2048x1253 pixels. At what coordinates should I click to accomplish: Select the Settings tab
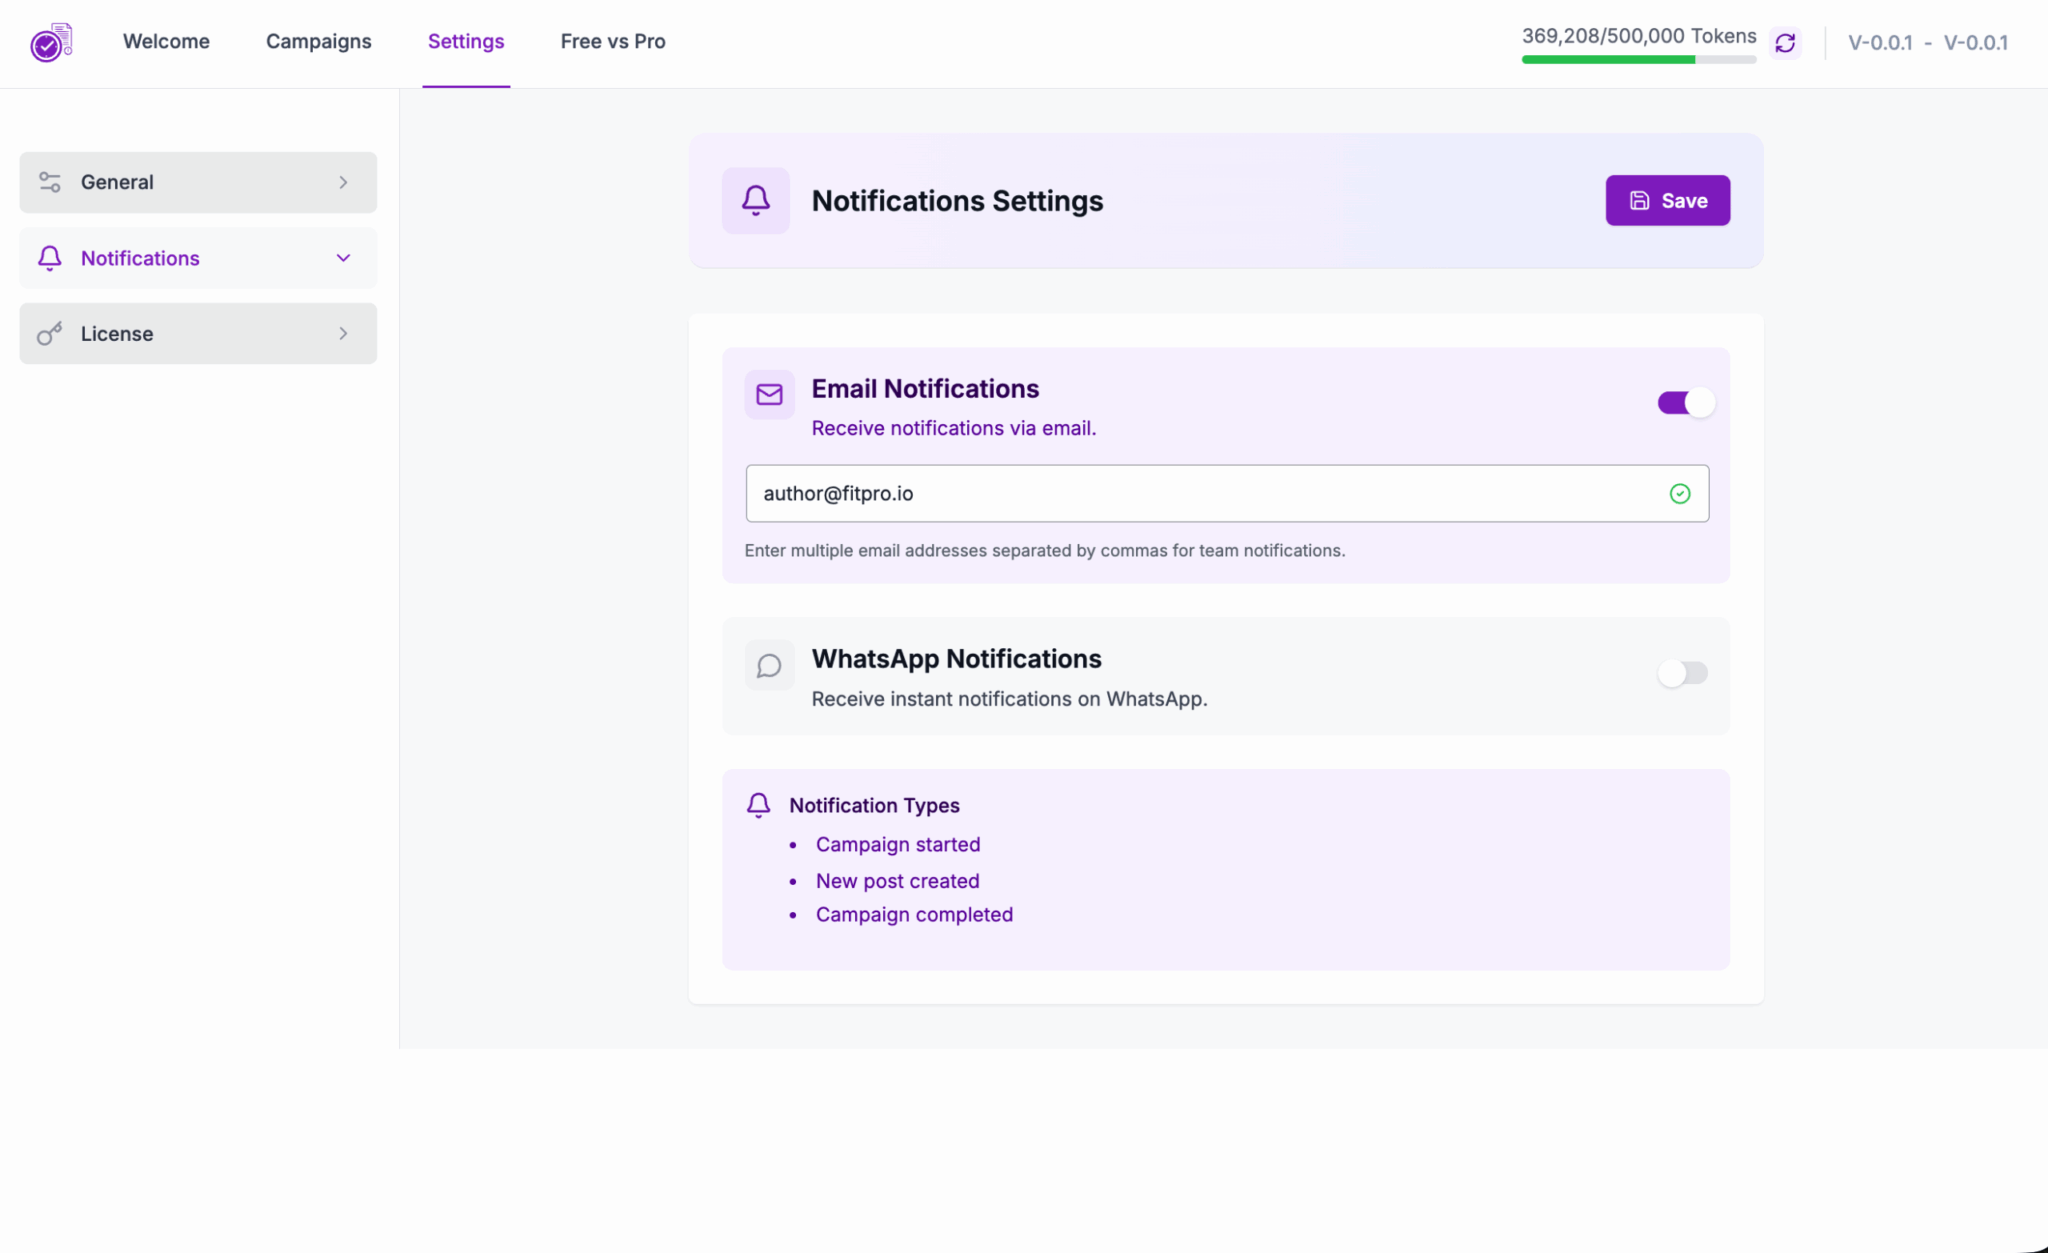click(466, 41)
